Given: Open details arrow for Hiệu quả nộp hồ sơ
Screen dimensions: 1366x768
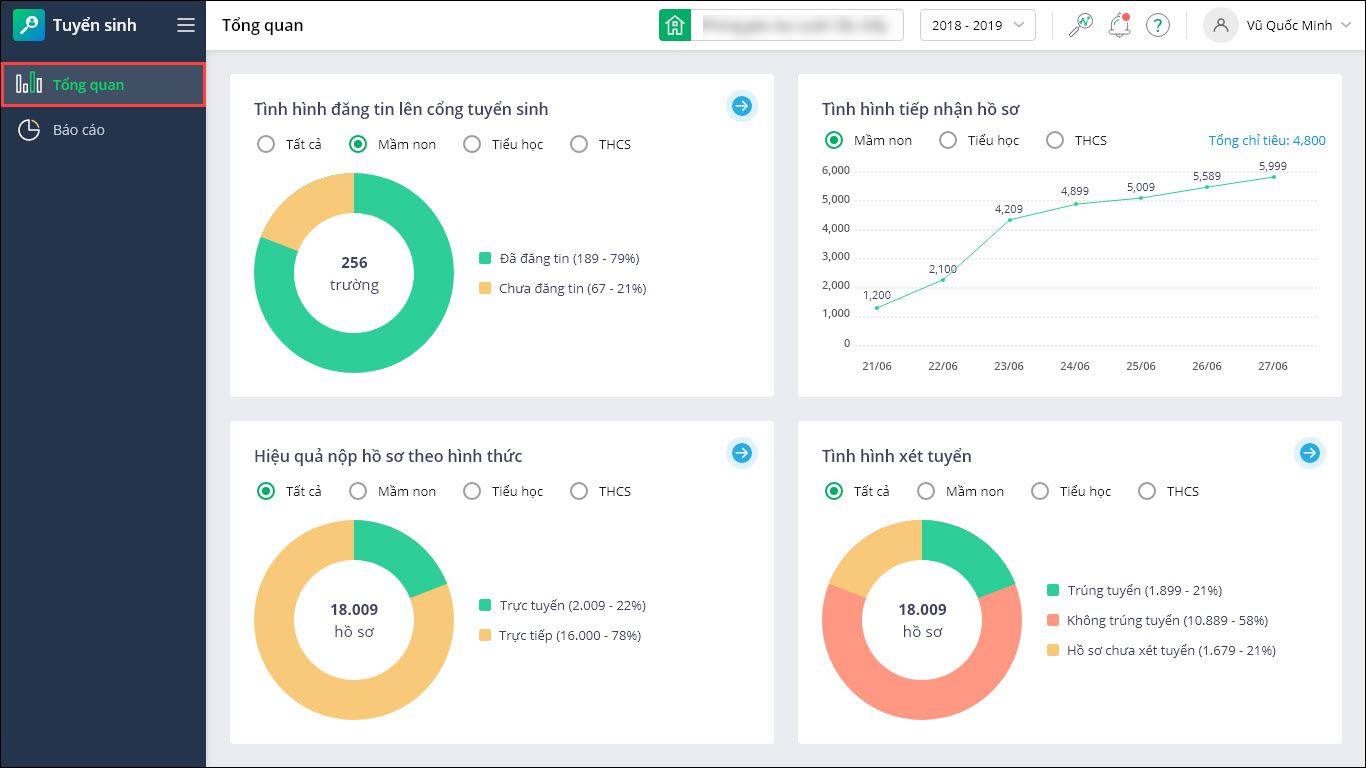Looking at the screenshot, I should tap(741, 453).
